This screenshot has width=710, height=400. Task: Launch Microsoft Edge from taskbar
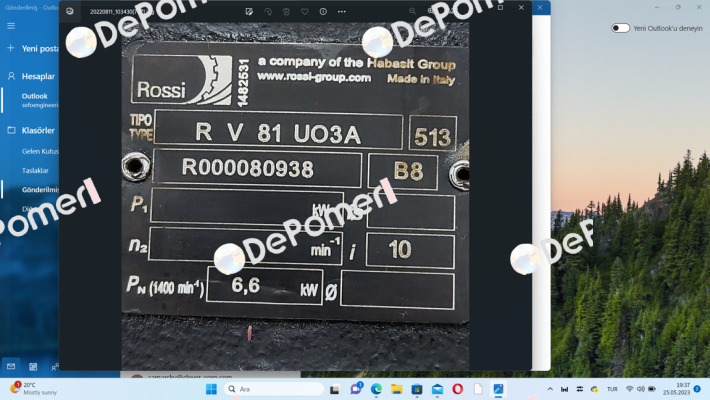376,389
